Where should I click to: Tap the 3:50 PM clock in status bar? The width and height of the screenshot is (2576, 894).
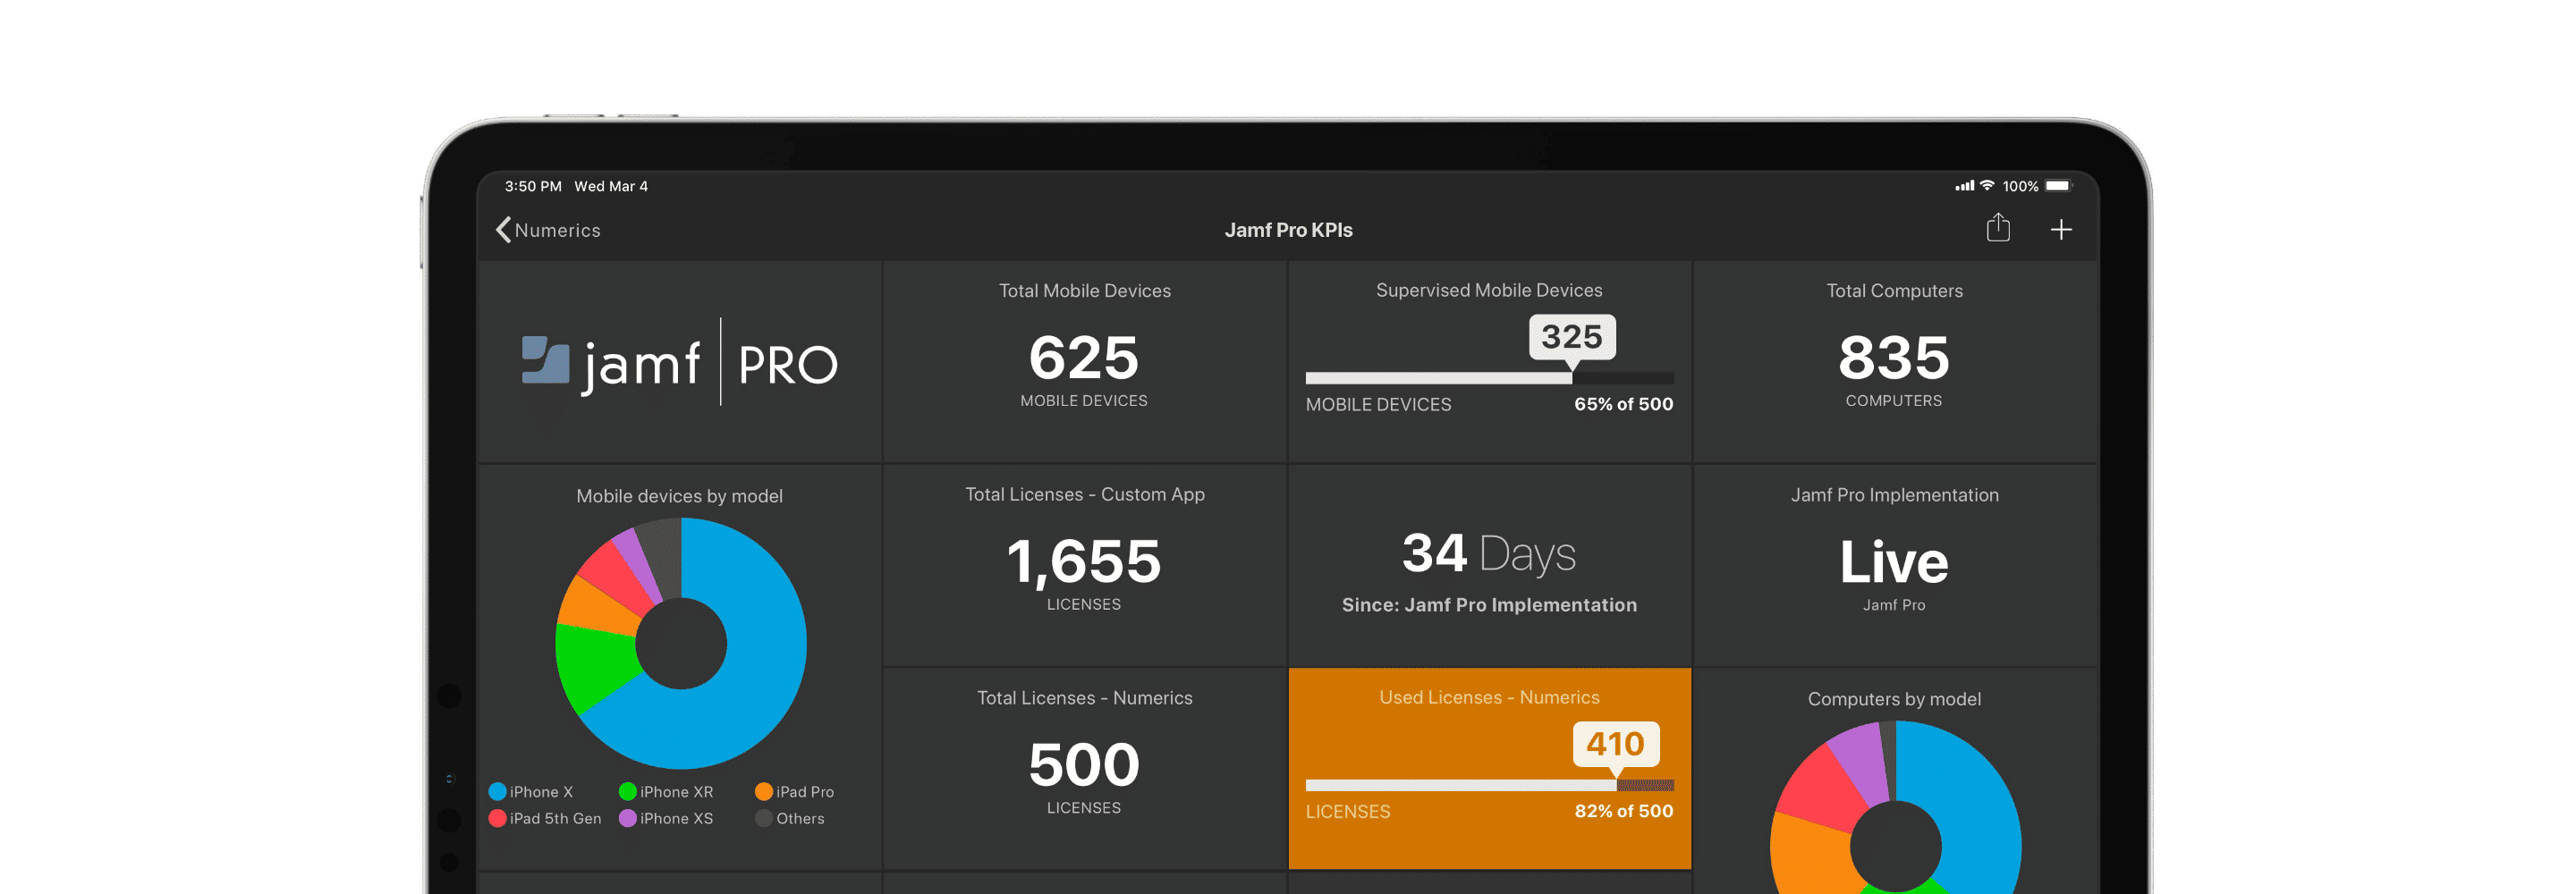(533, 186)
